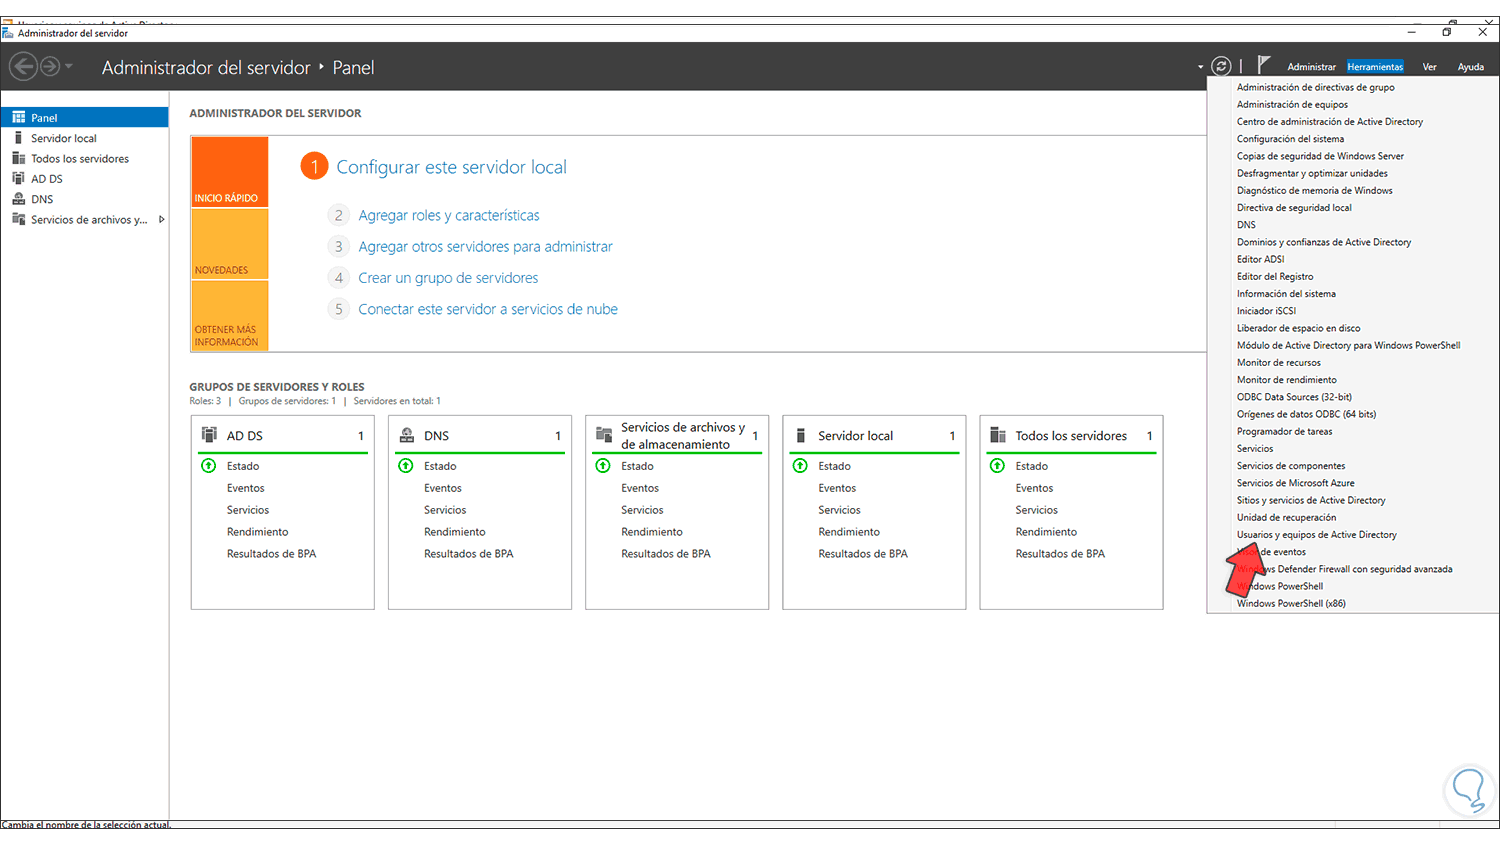Select Usuarios y equipos de Active Directory
Image resolution: width=1500 pixels, height=844 pixels.
point(1316,535)
